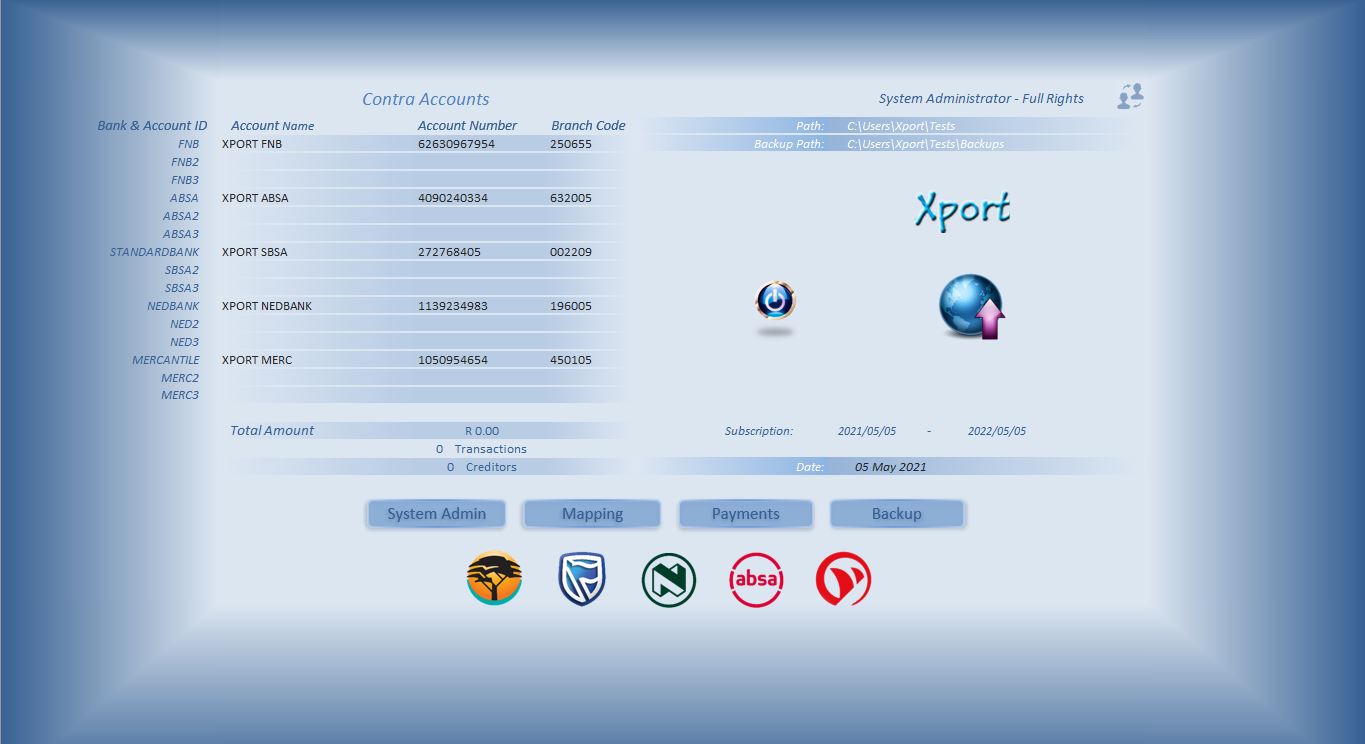Click the FNB bank logo icon
This screenshot has height=744, width=1365.
(x=494, y=578)
